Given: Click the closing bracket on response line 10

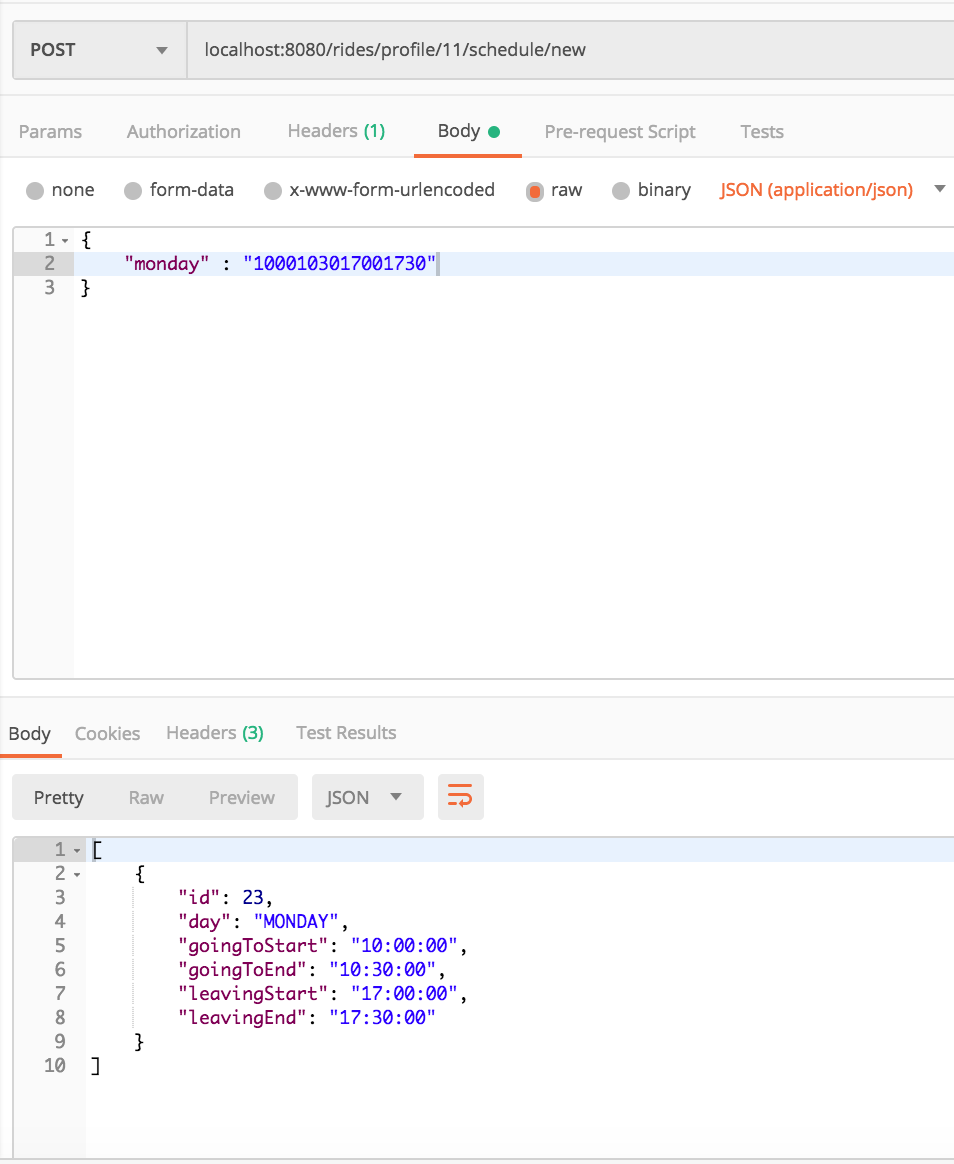Looking at the screenshot, I should click(96, 1066).
